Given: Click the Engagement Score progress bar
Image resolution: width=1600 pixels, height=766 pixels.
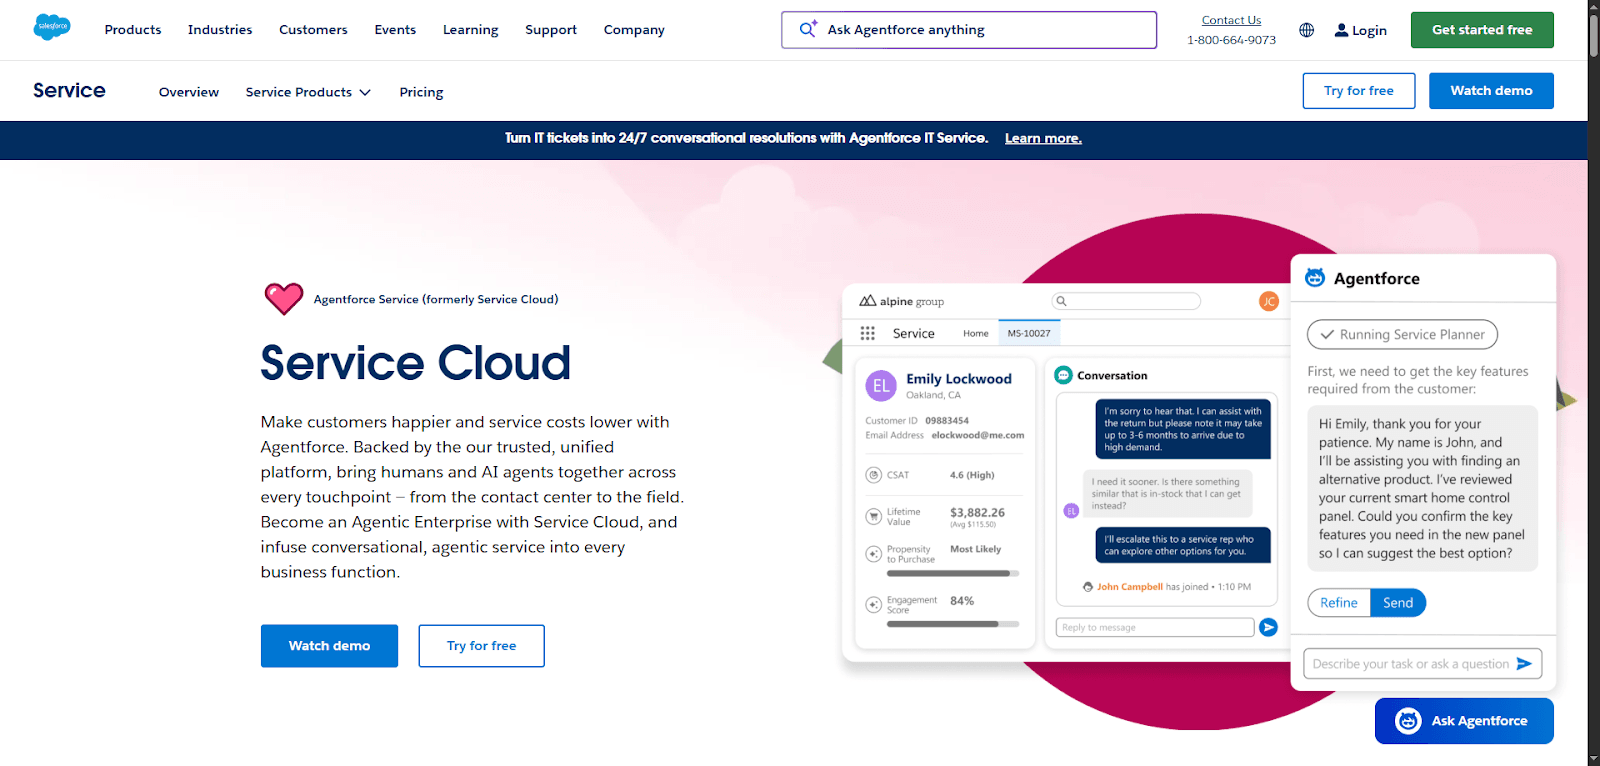Looking at the screenshot, I should tap(953, 624).
